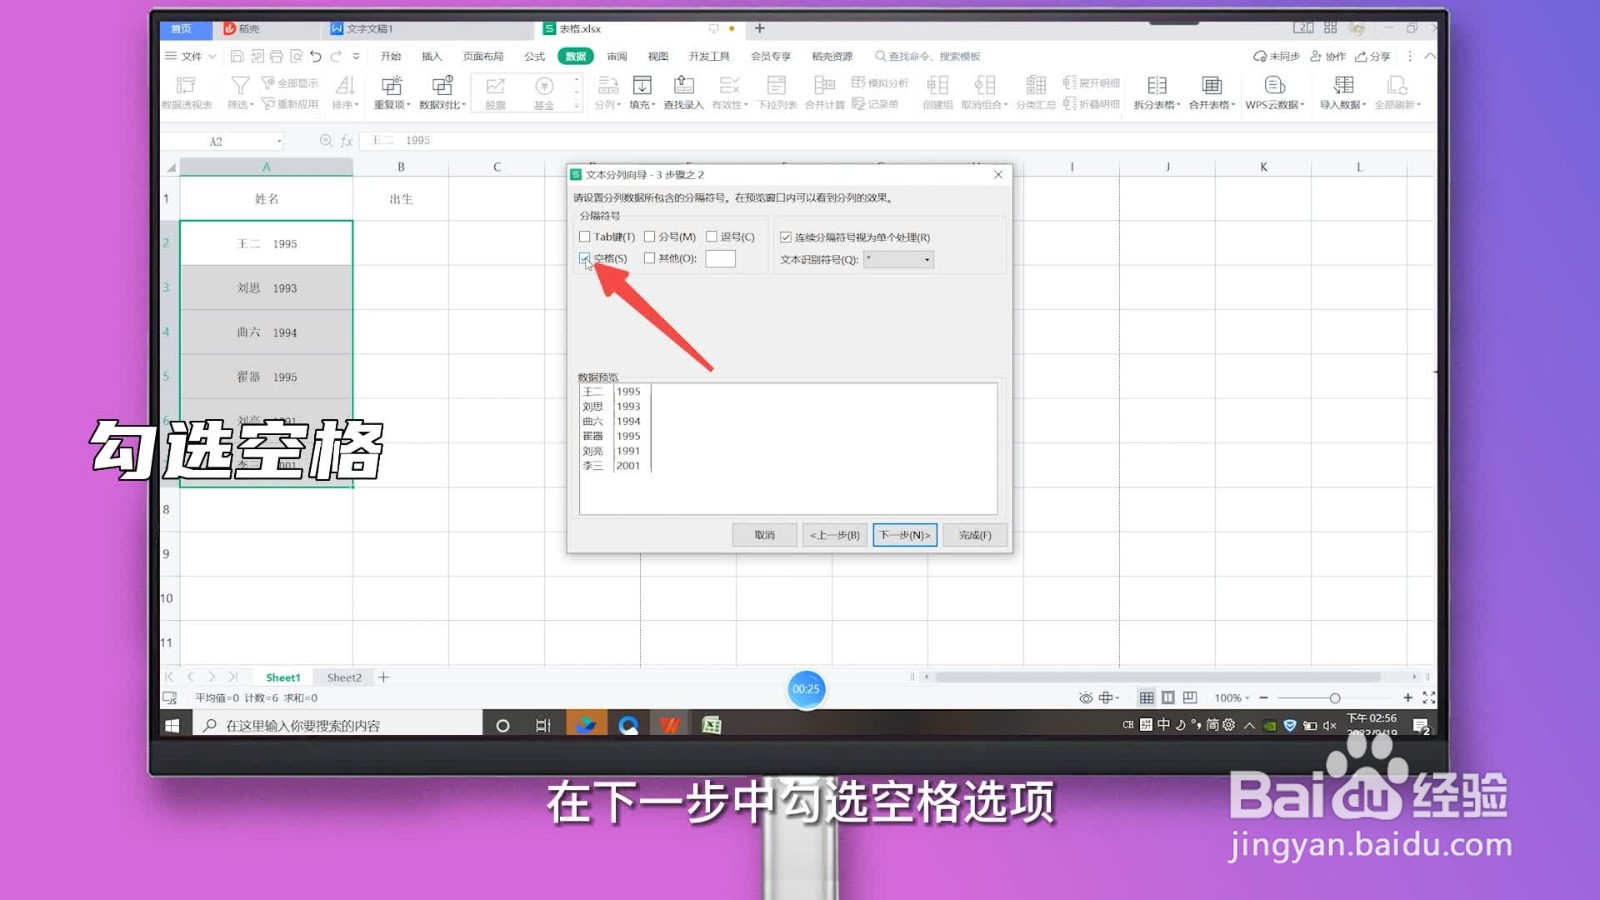1600x900 pixels.
Task: Click the 分类汇总 subtotal icon
Action: point(1036,86)
